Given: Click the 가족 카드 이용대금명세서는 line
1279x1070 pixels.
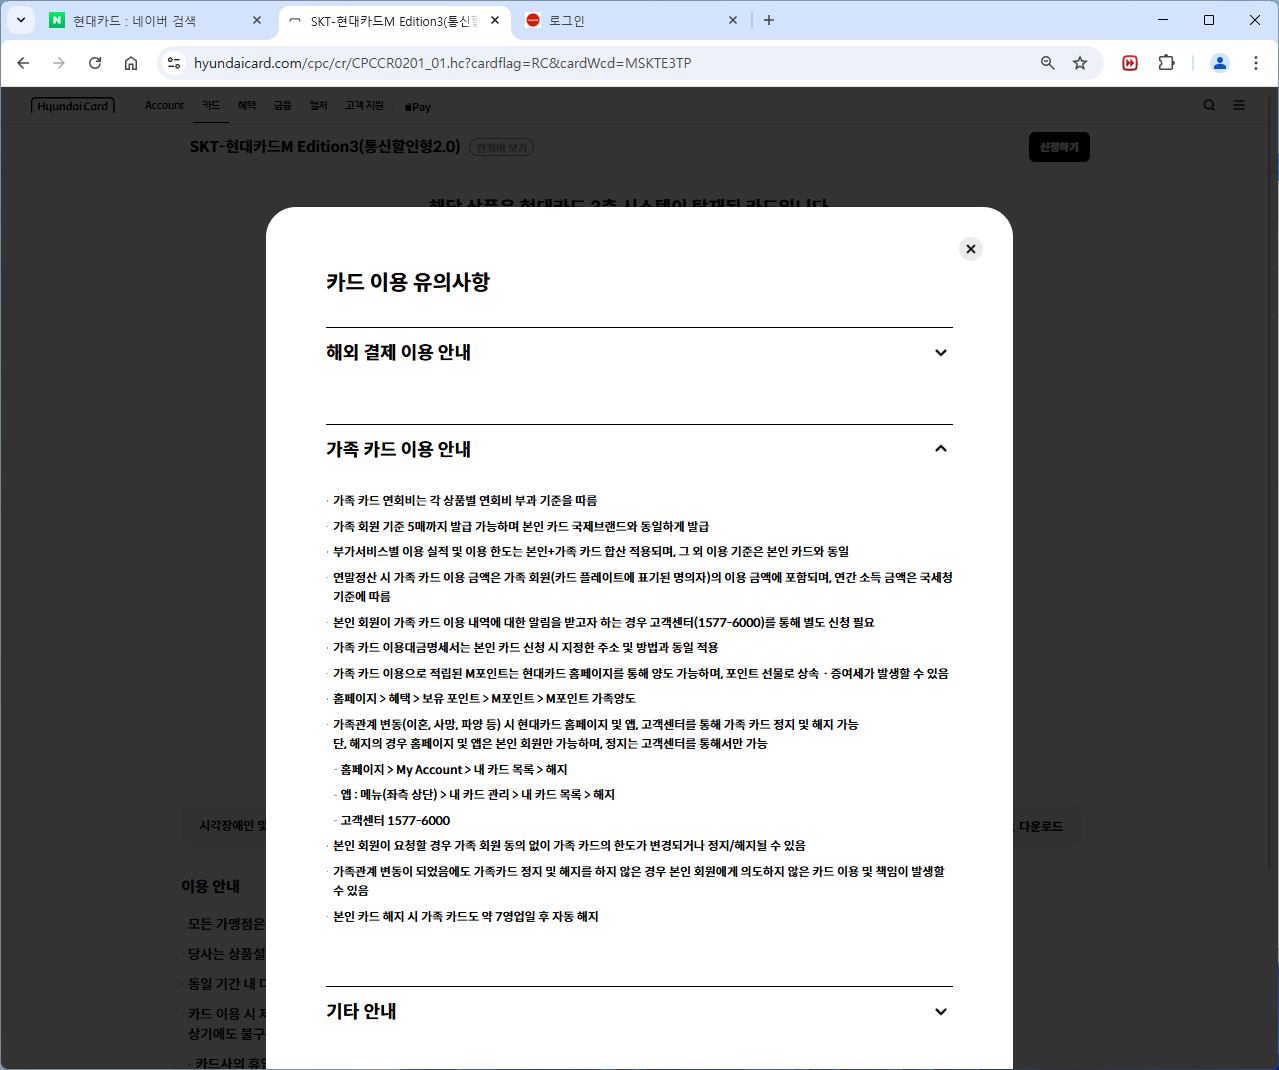Looking at the screenshot, I should pyautogui.click(x=526, y=647).
